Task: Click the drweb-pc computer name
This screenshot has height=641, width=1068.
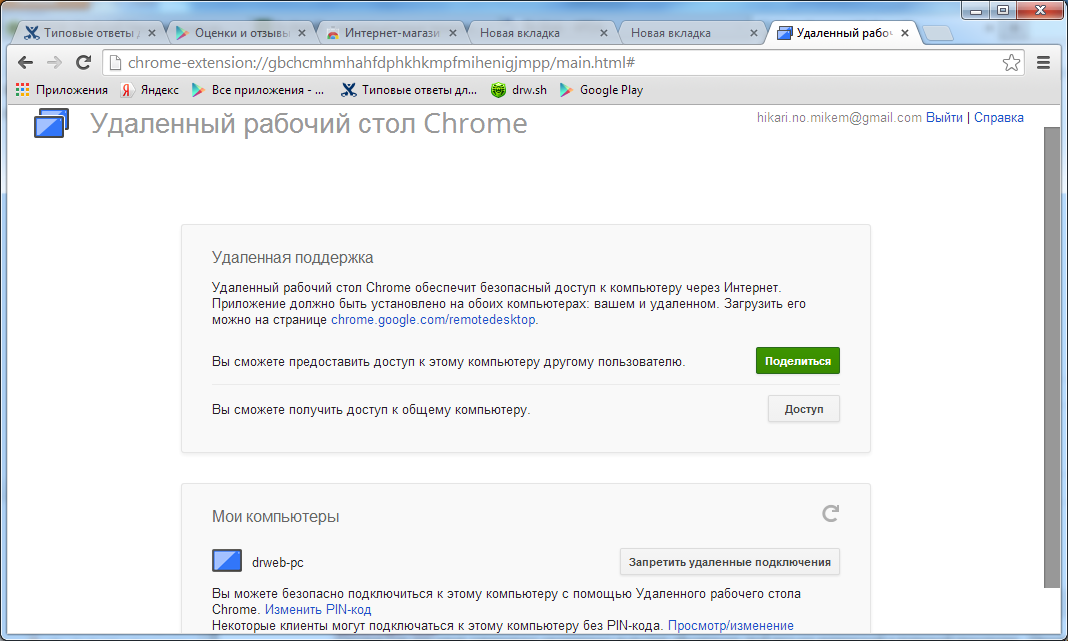Action: coord(278,563)
